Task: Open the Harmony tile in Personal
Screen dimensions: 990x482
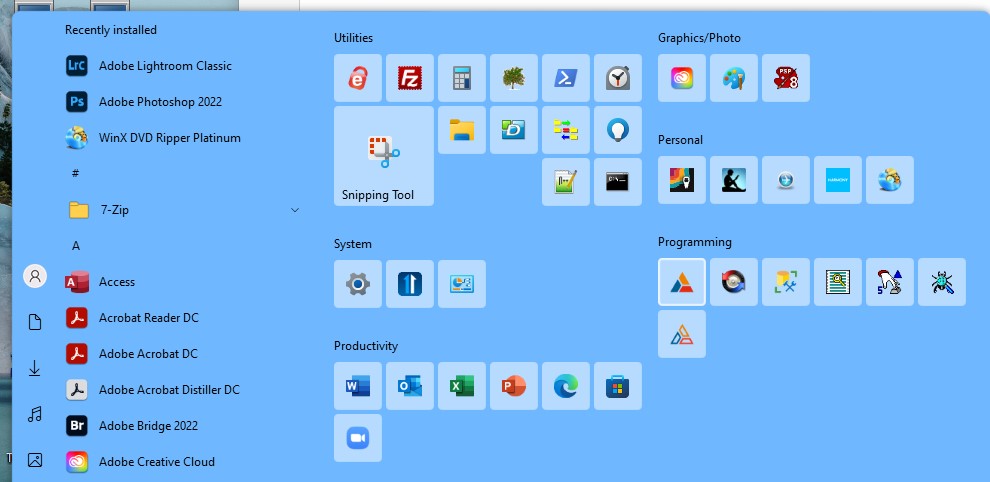Action: [838, 179]
